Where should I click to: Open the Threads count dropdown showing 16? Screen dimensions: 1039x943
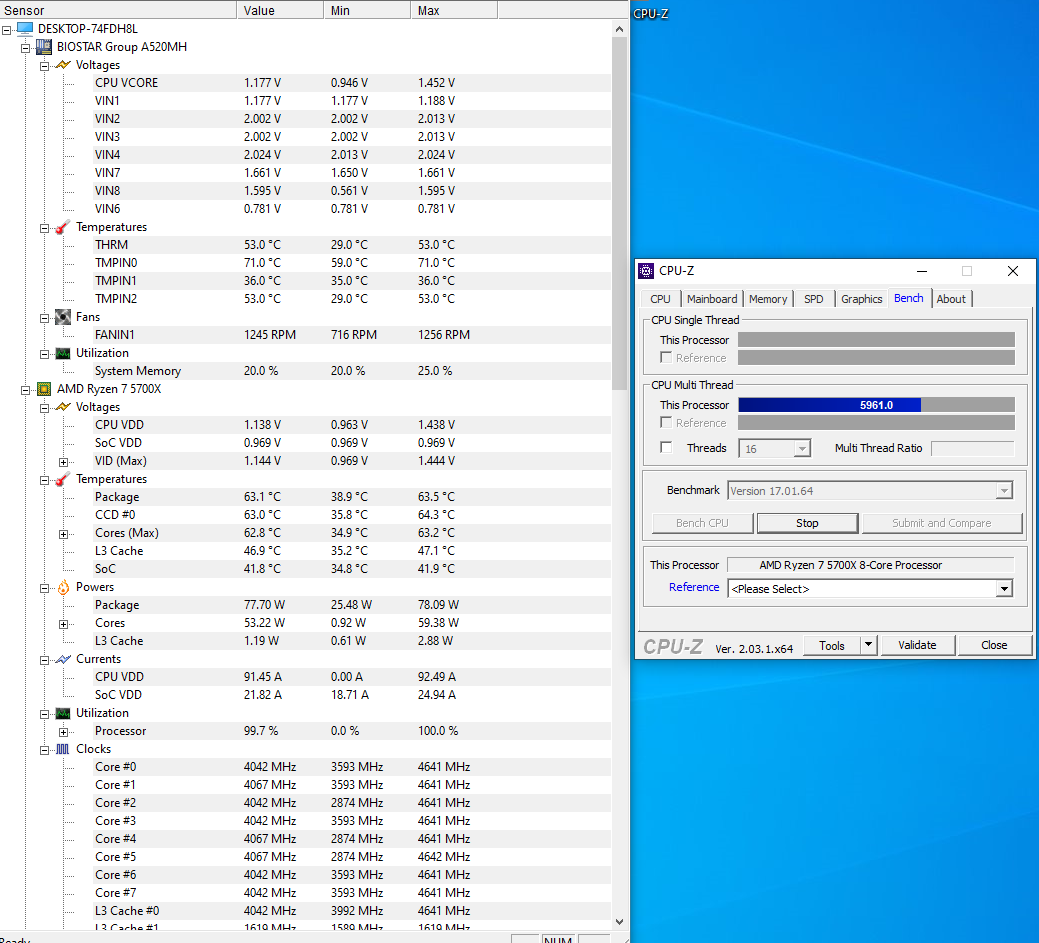point(802,449)
